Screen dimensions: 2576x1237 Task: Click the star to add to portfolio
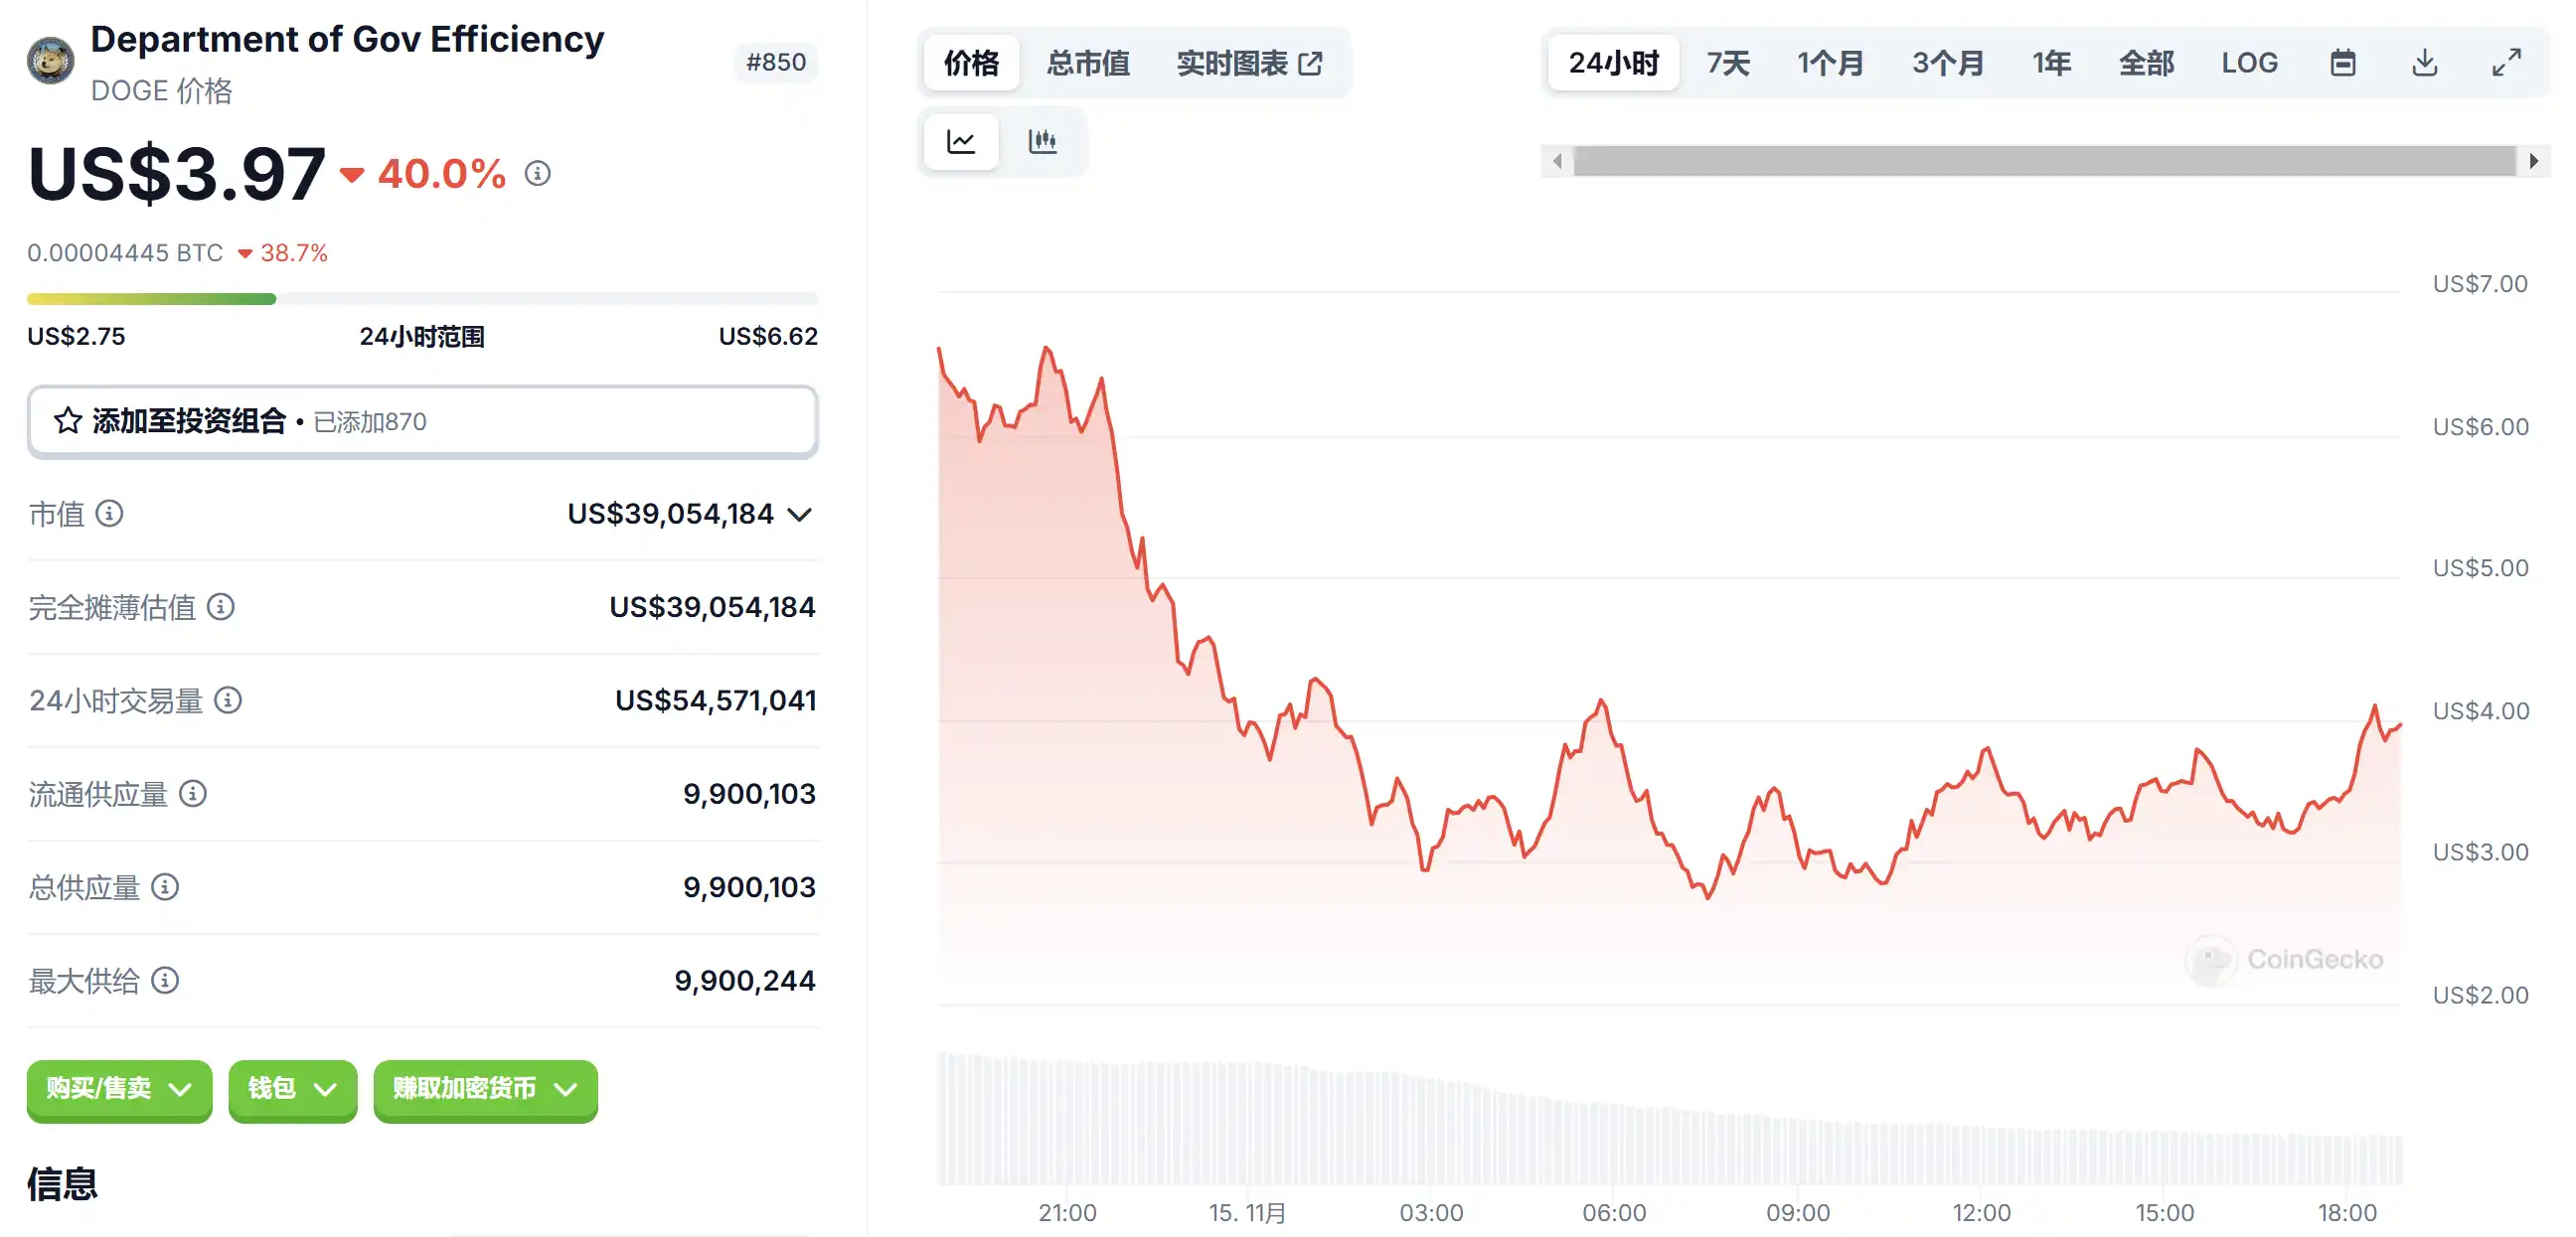tap(68, 421)
